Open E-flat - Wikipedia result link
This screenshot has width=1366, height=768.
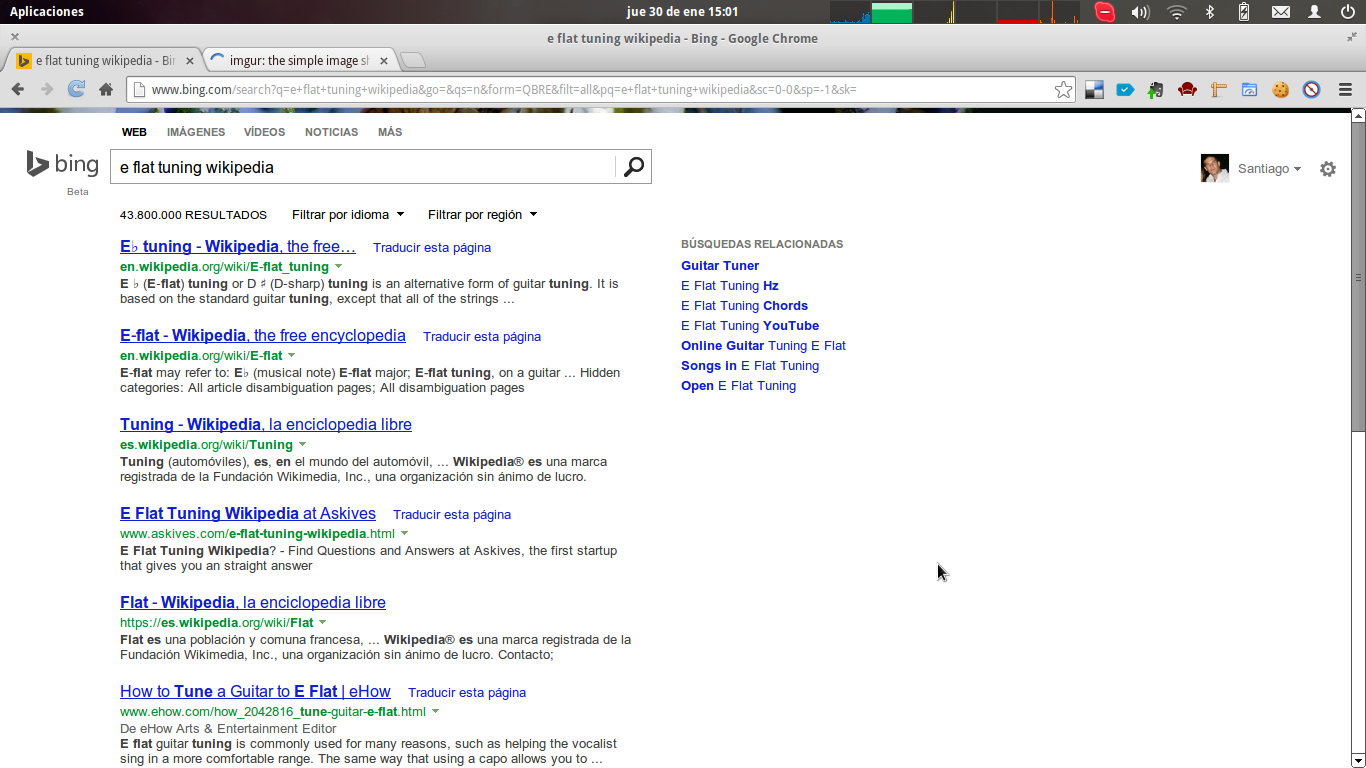click(263, 336)
